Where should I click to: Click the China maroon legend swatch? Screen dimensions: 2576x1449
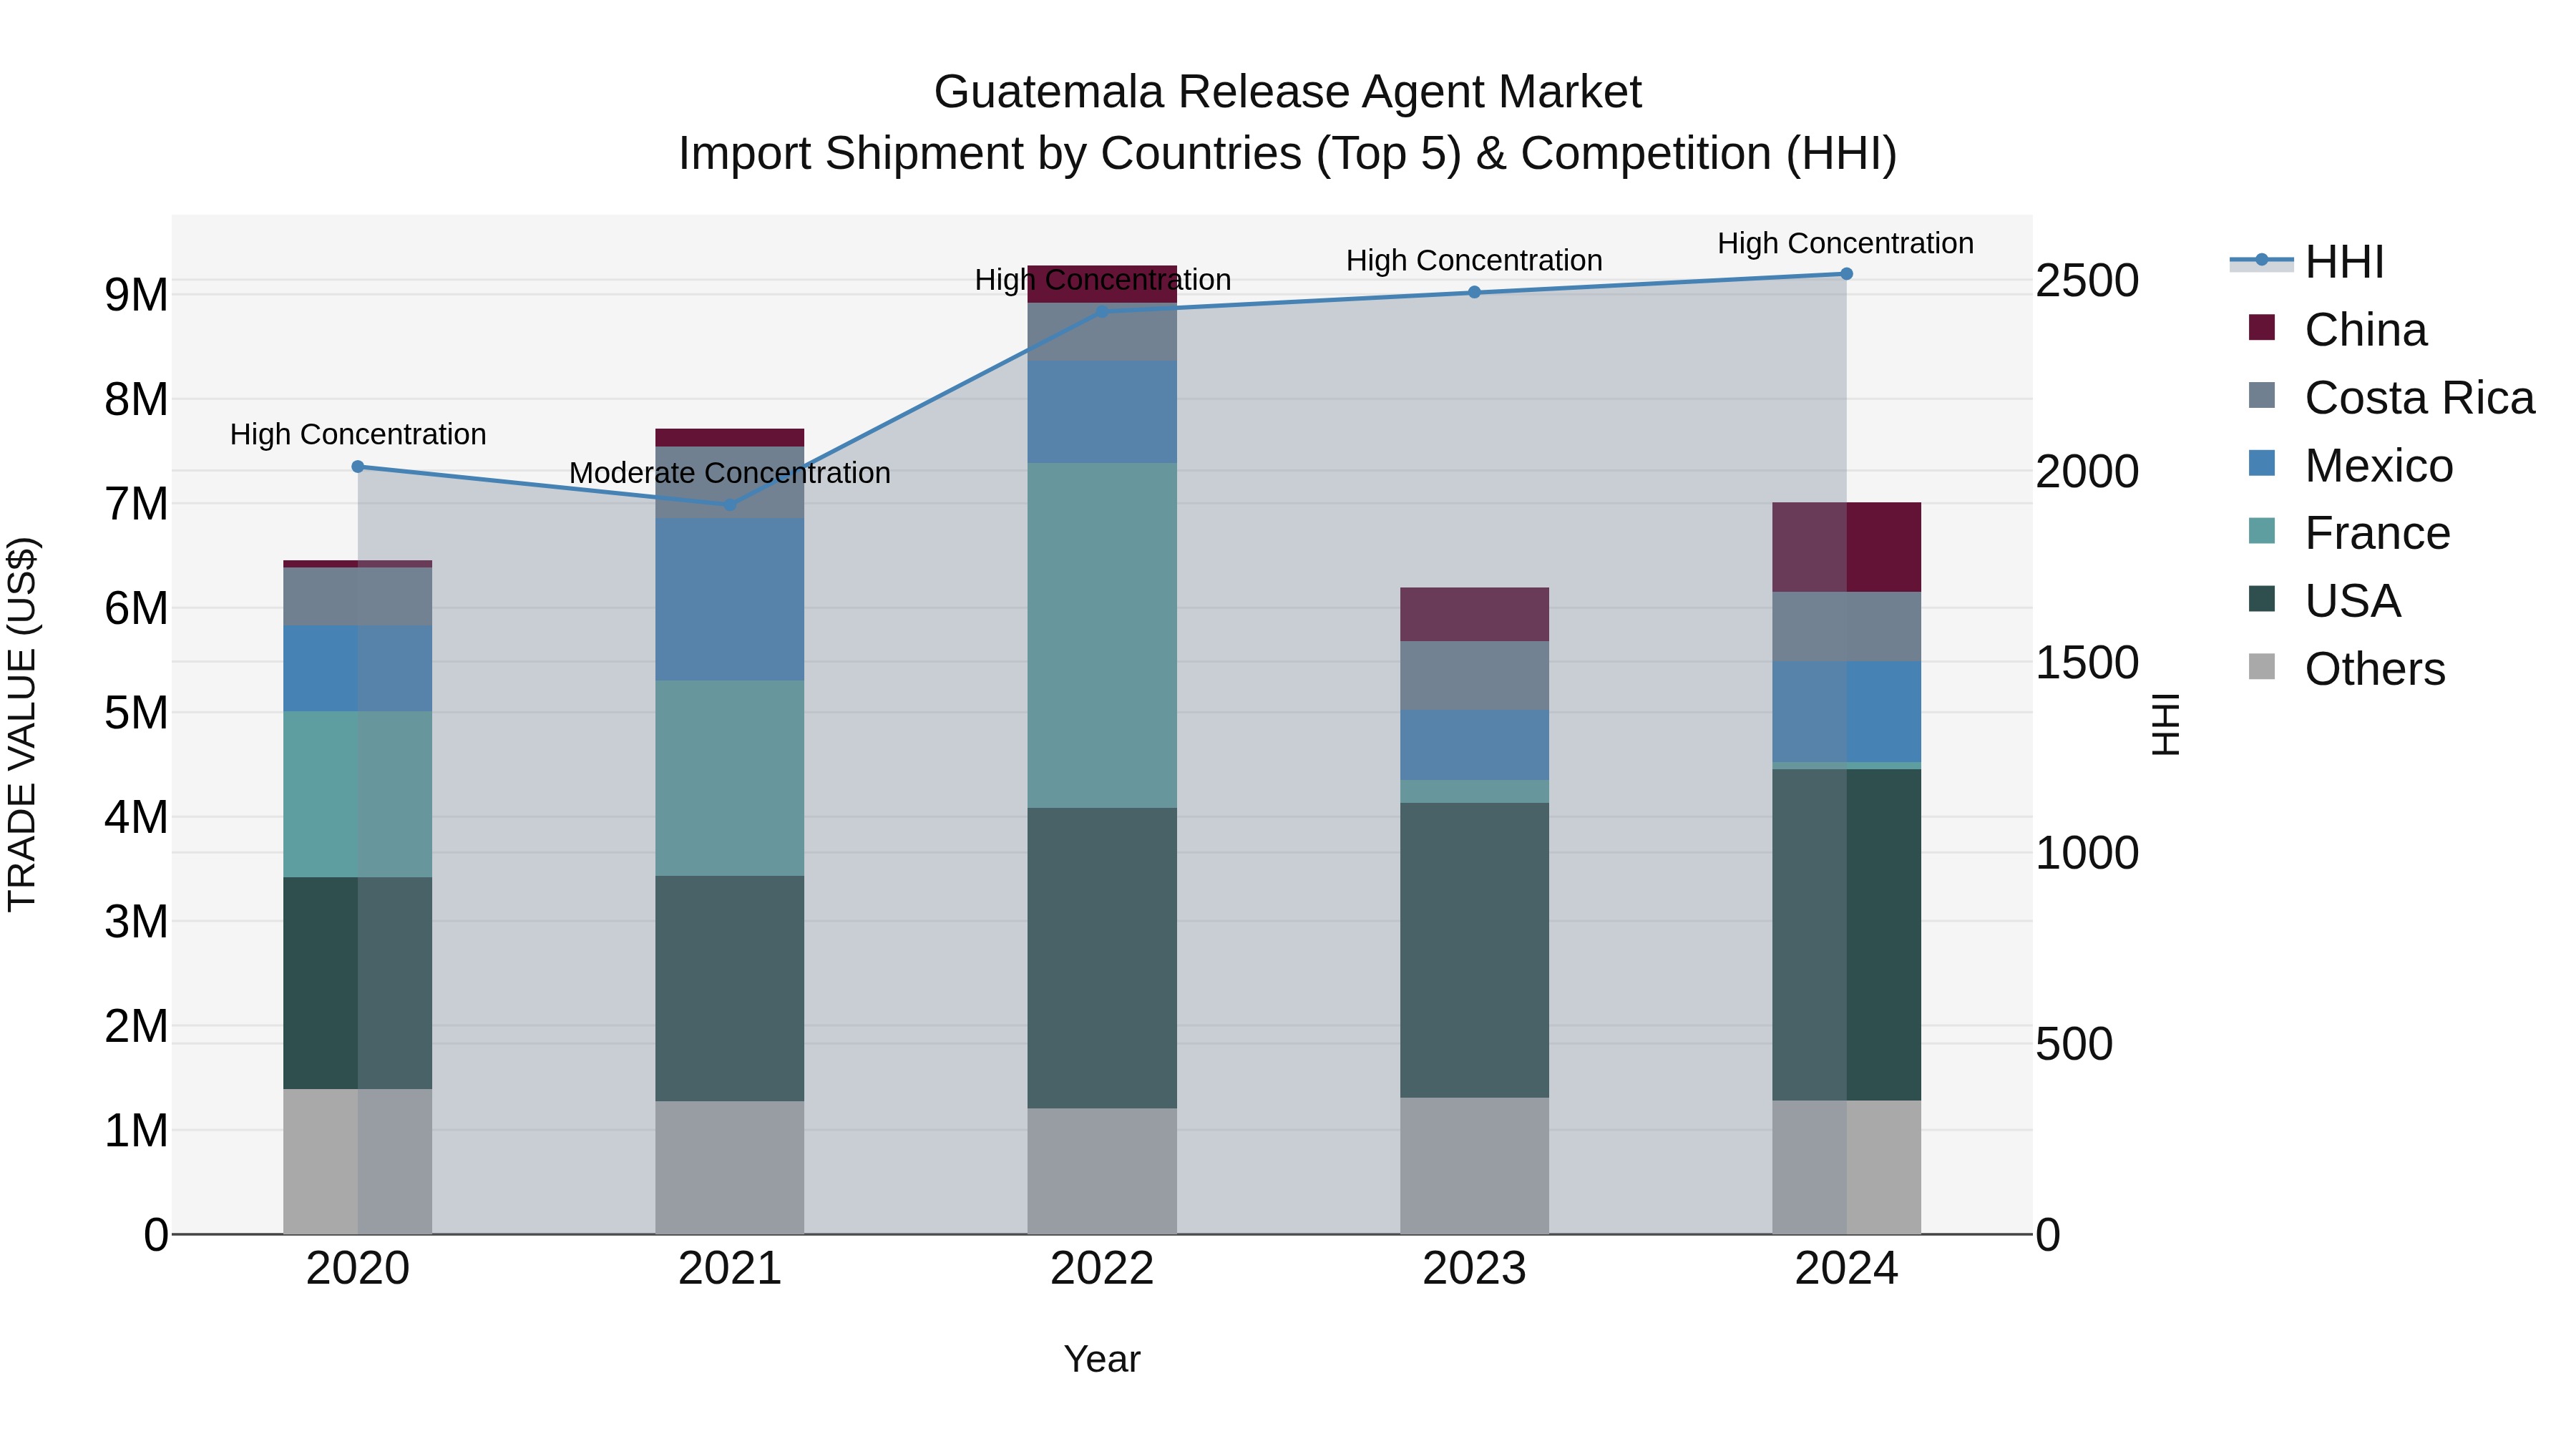tap(2261, 327)
